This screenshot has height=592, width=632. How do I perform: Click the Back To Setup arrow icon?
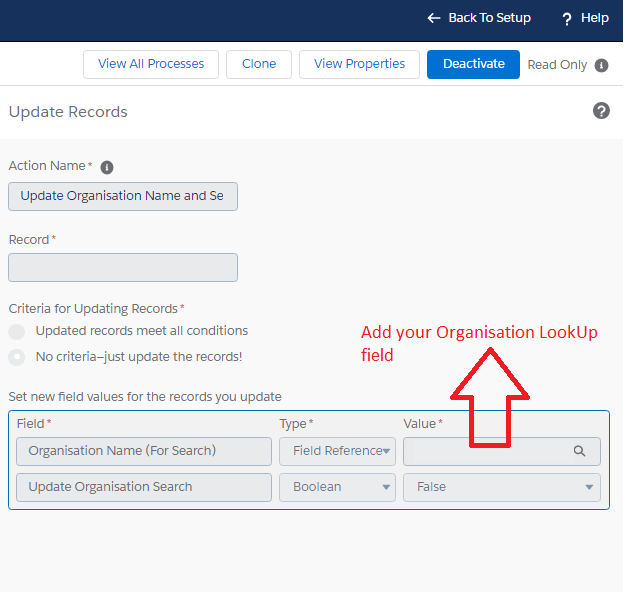pyautogui.click(x=433, y=18)
